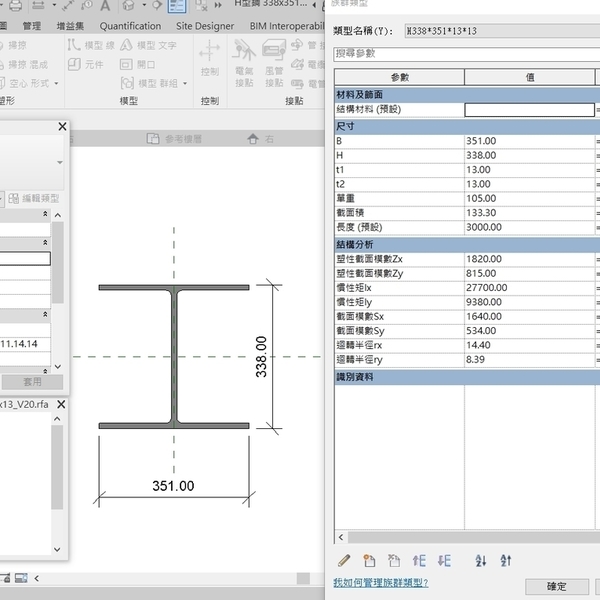Sort parameters in descending order

[505, 561]
